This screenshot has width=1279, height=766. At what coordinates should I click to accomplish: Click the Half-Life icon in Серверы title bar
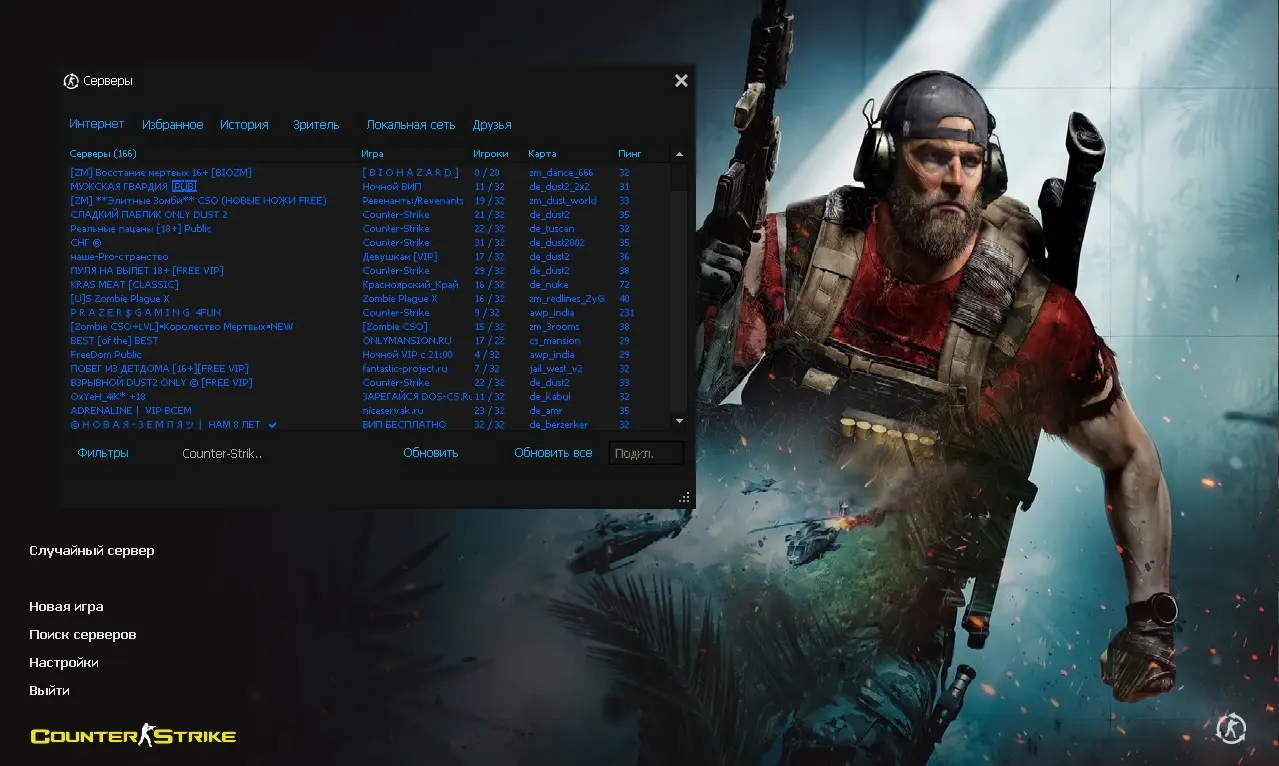pos(70,81)
